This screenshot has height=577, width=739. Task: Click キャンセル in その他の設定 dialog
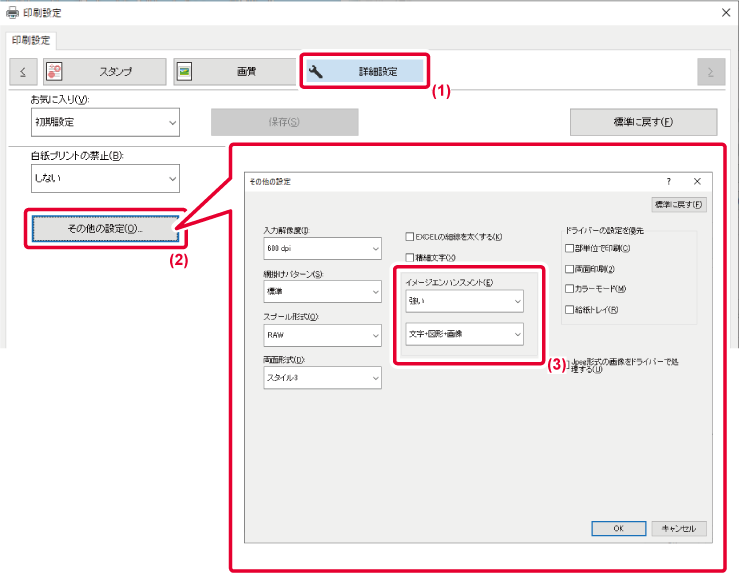(x=679, y=528)
